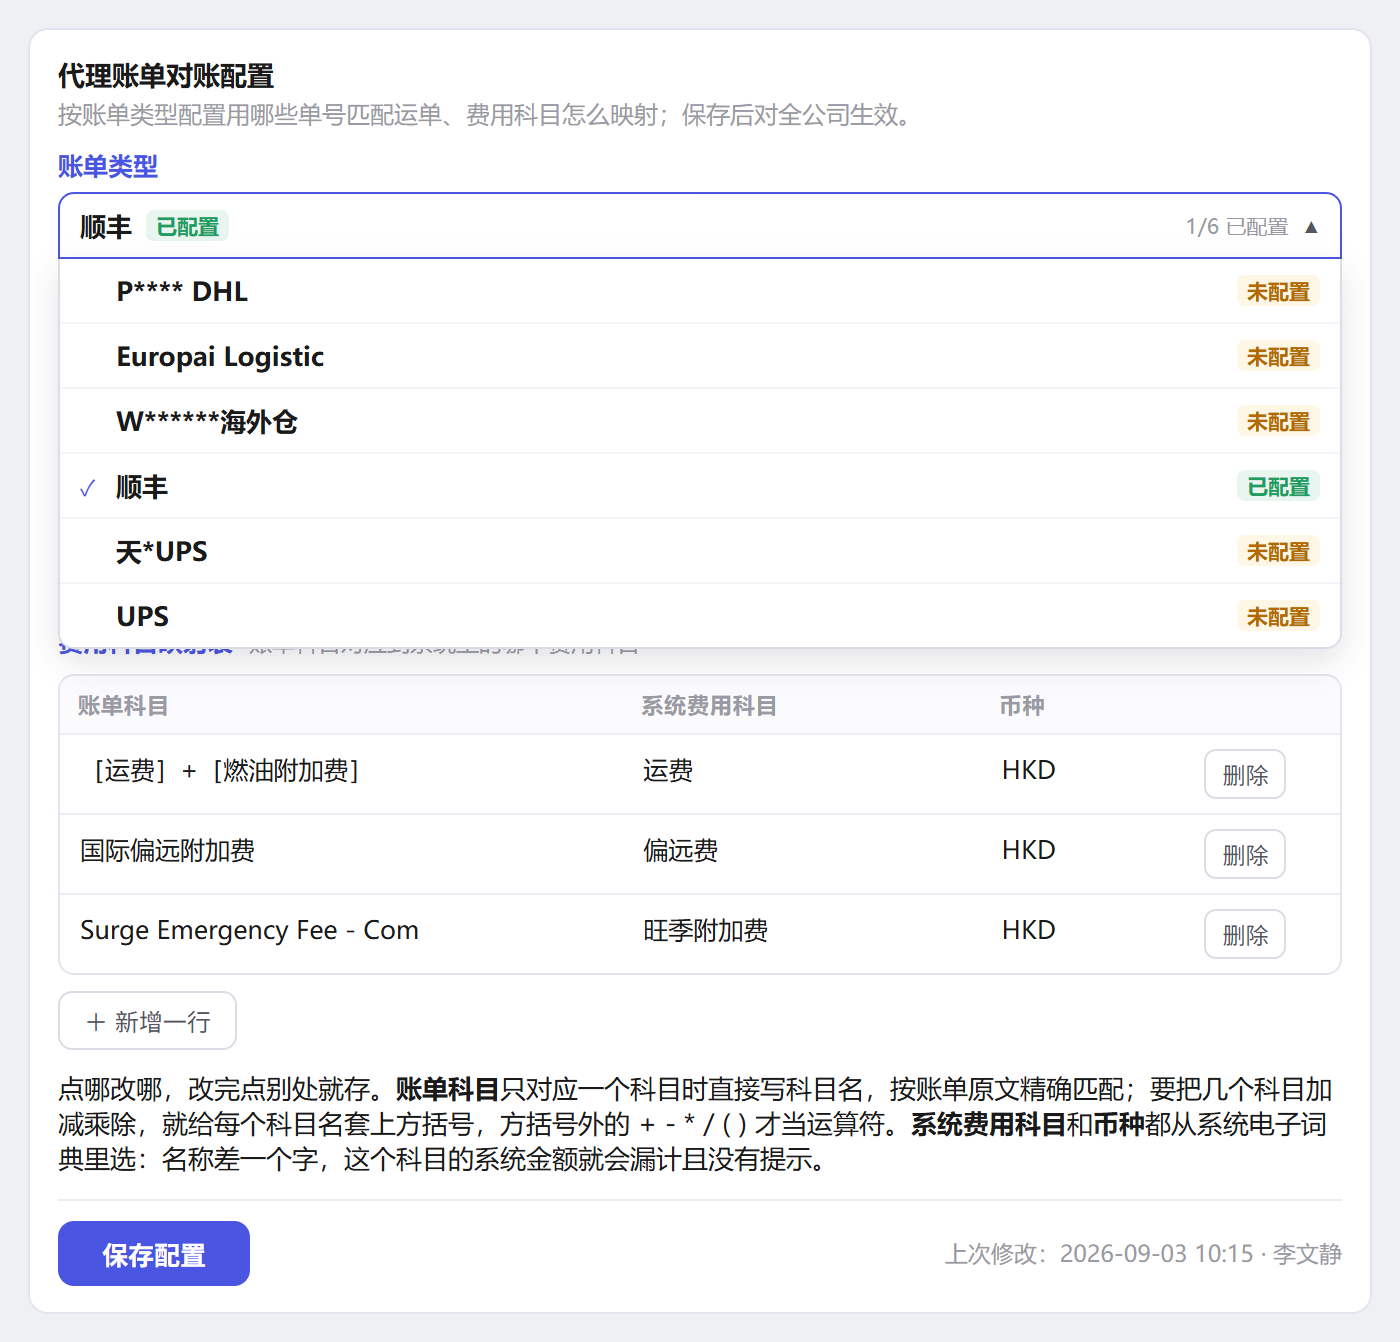Click 未配置 badge on P**** DHL row
This screenshot has width=1400, height=1342.
[x=1278, y=291]
